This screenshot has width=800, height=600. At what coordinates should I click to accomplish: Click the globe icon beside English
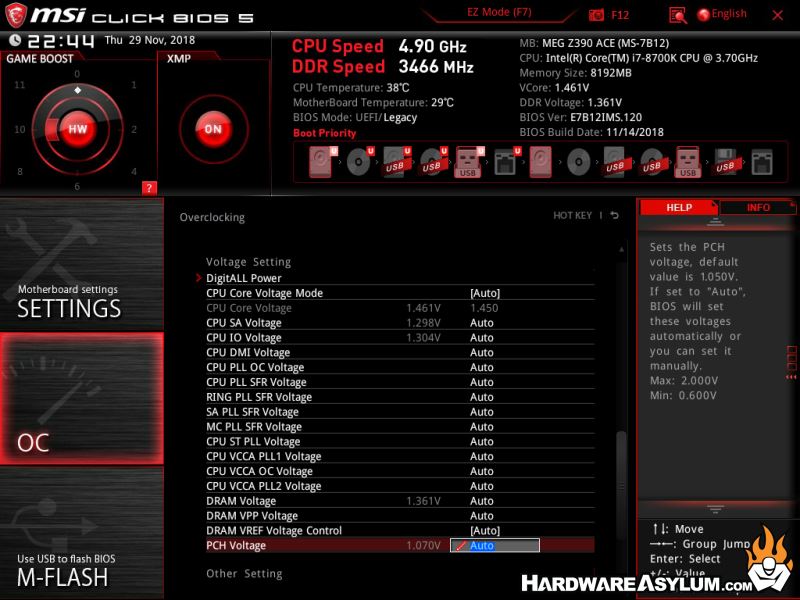(703, 14)
